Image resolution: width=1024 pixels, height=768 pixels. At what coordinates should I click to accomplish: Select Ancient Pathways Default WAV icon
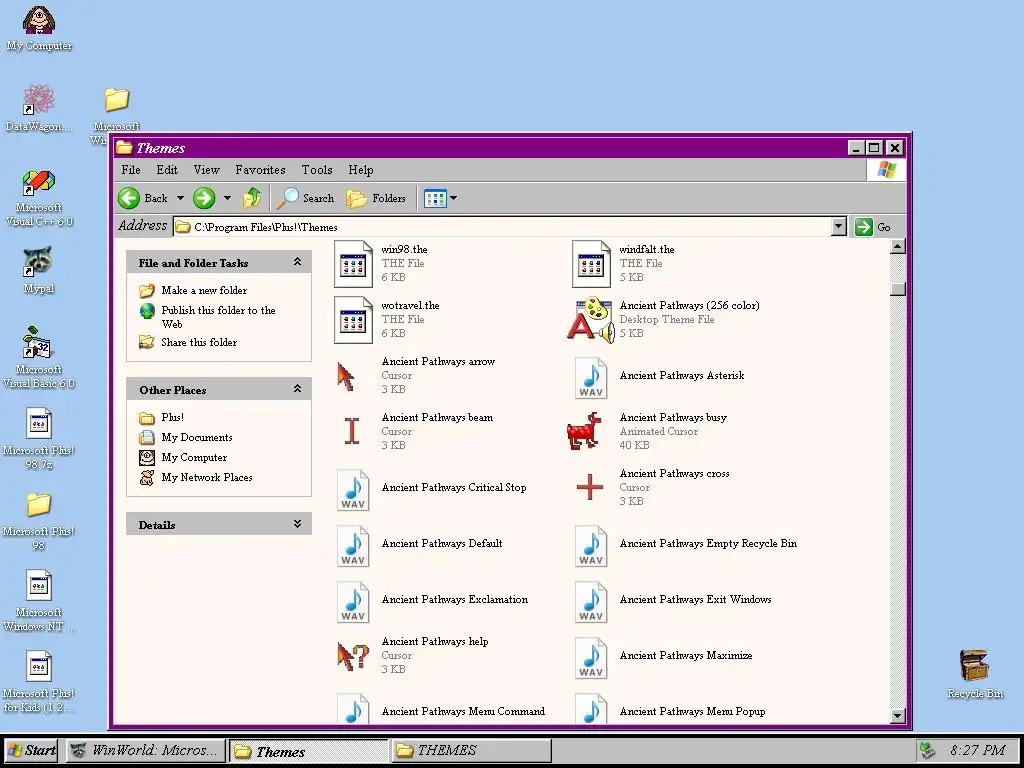[x=353, y=545]
